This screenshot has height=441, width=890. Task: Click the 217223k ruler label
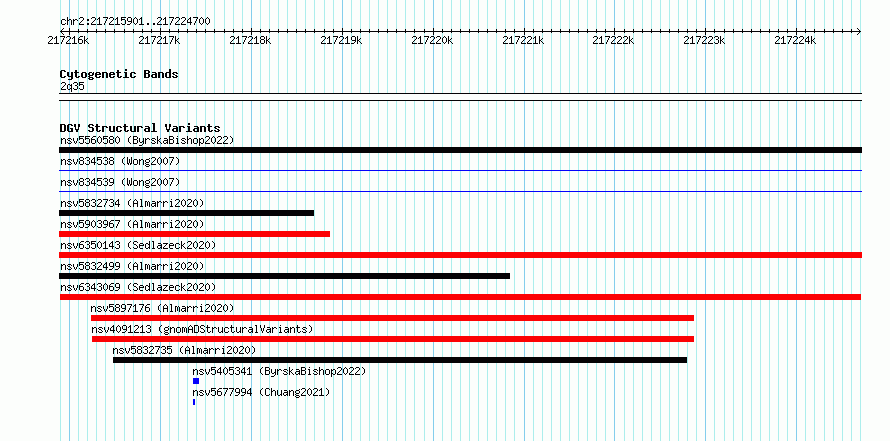704,40
